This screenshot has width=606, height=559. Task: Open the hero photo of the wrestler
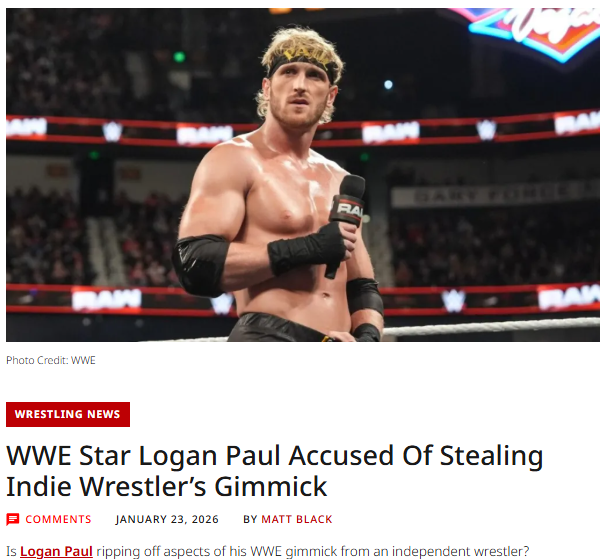(x=303, y=175)
